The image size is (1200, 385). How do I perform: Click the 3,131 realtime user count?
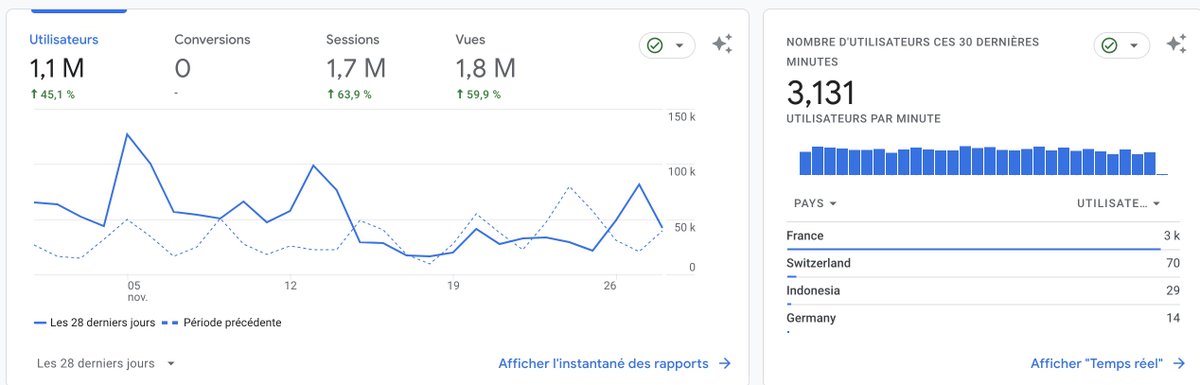pos(821,93)
